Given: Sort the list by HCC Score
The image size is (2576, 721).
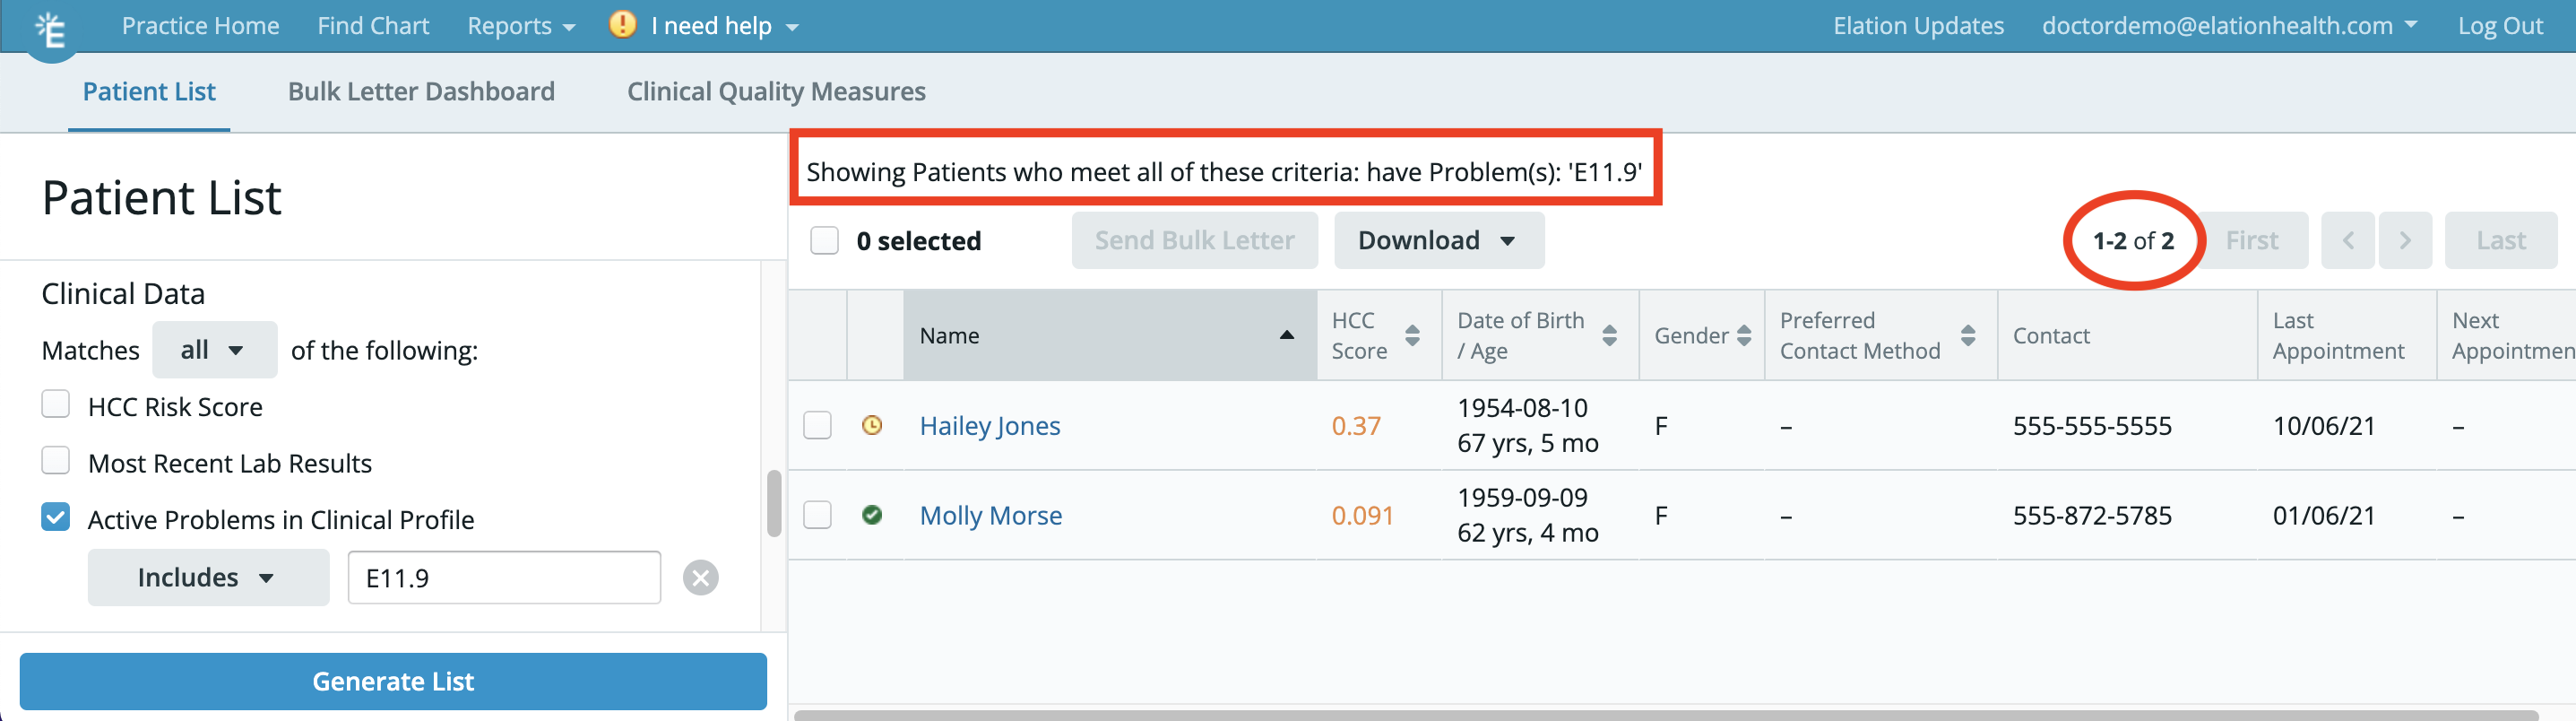Looking at the screenshot, I should [1412, 335].
